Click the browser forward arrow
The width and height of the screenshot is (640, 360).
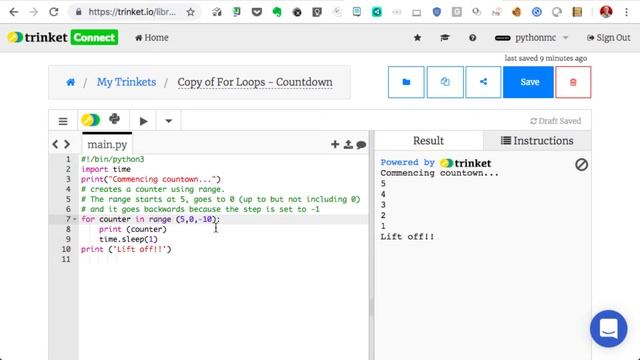(x=33, y=12)
